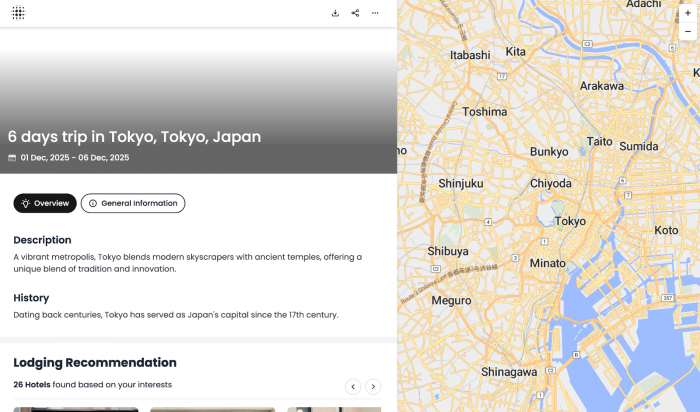Click the calendar icon beside trip dates
The height and width of the screenshot is (412, 700).
(x=12, y=158)
